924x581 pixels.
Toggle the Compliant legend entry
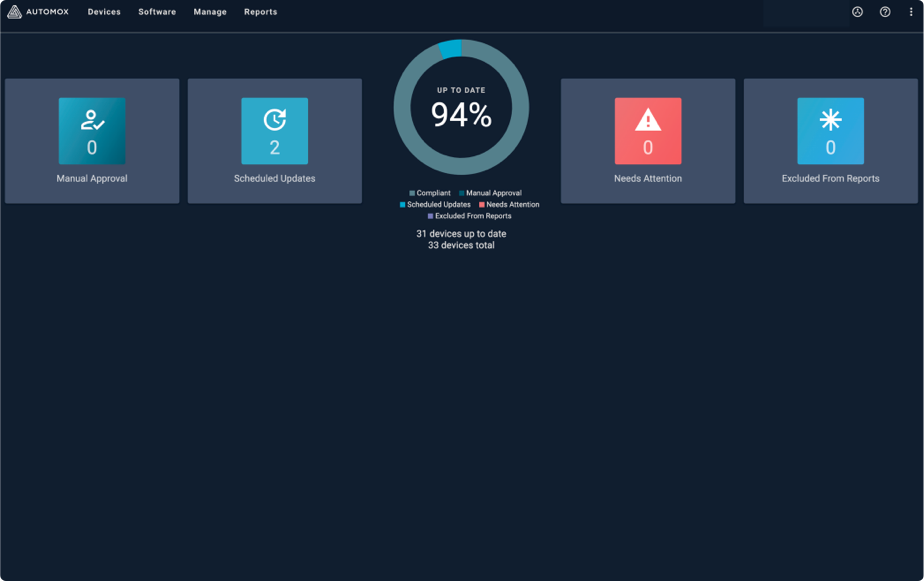(430, 193)
